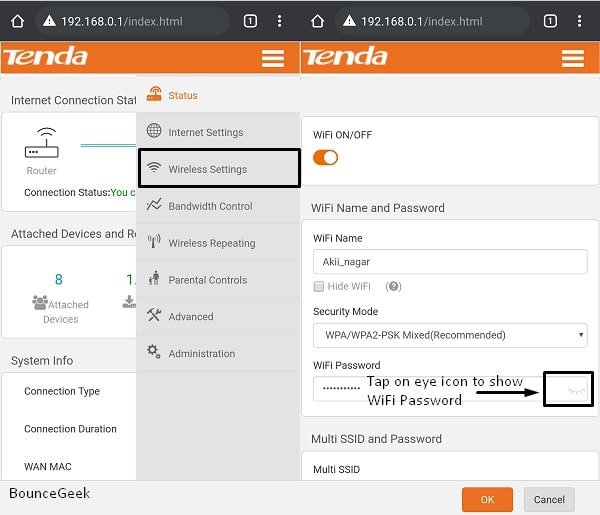Click Tenda logo in left window
This screenshot has height=515, width=600.
point(46,56)
